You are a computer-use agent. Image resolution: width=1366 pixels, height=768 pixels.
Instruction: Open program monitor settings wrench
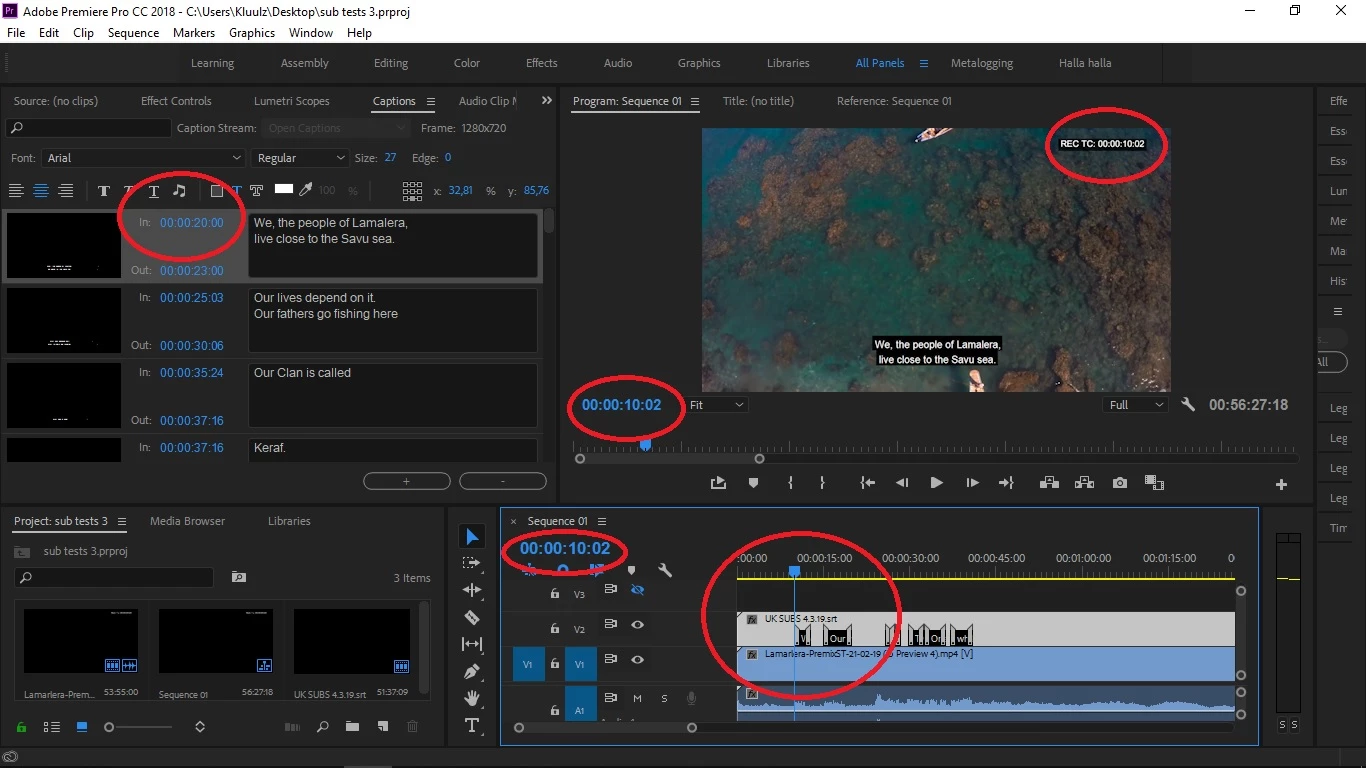(1188, 405)
